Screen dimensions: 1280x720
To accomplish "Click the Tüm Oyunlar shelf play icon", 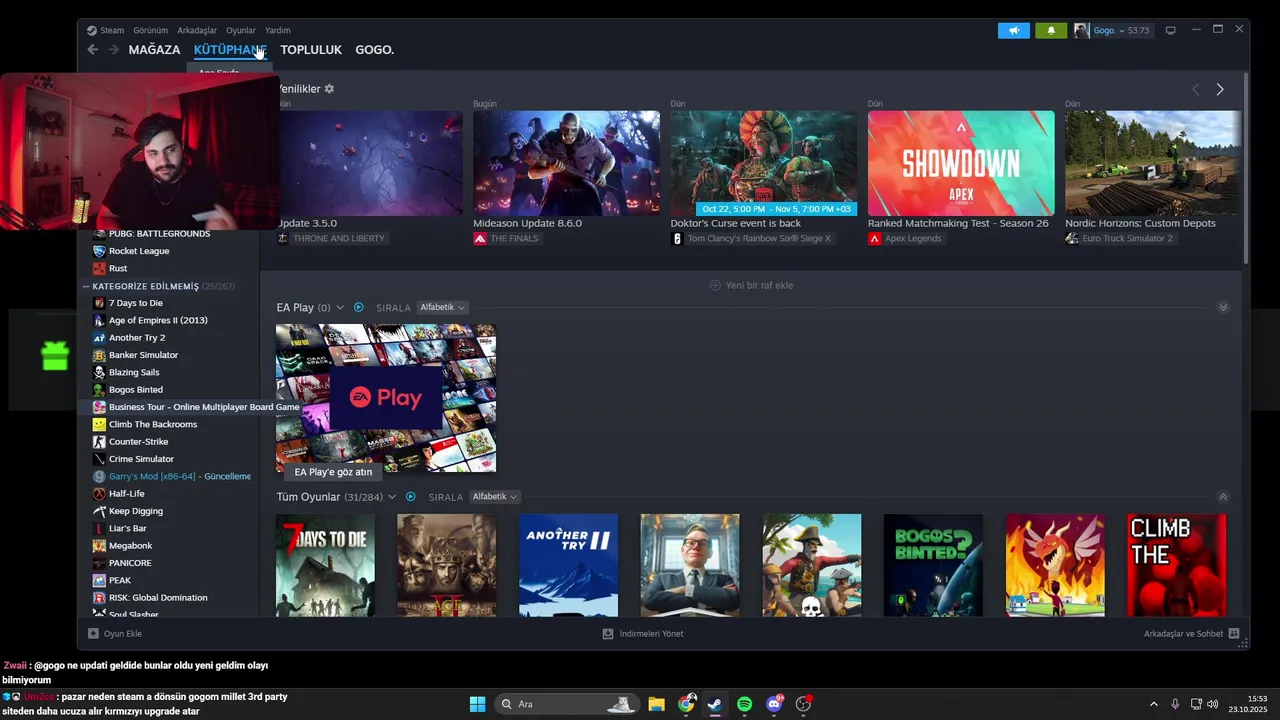I will pos(410,497).
